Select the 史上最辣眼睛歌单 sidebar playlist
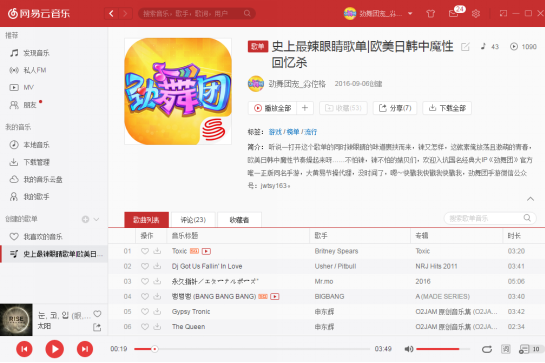This screenshot has width=545, height=363. pyautogui.click(x=54, y=254)
